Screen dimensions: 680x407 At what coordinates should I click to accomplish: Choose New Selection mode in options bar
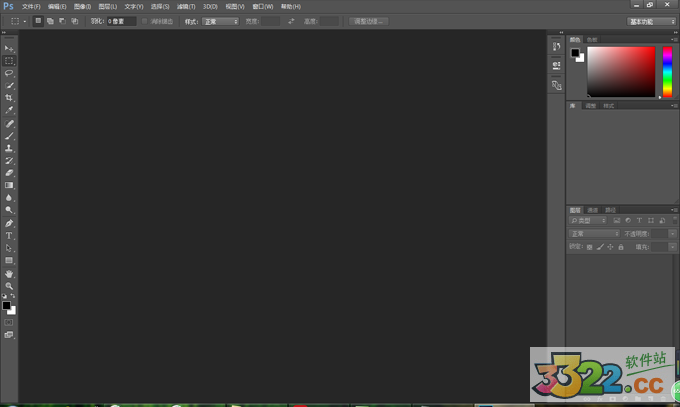[38, 21]
